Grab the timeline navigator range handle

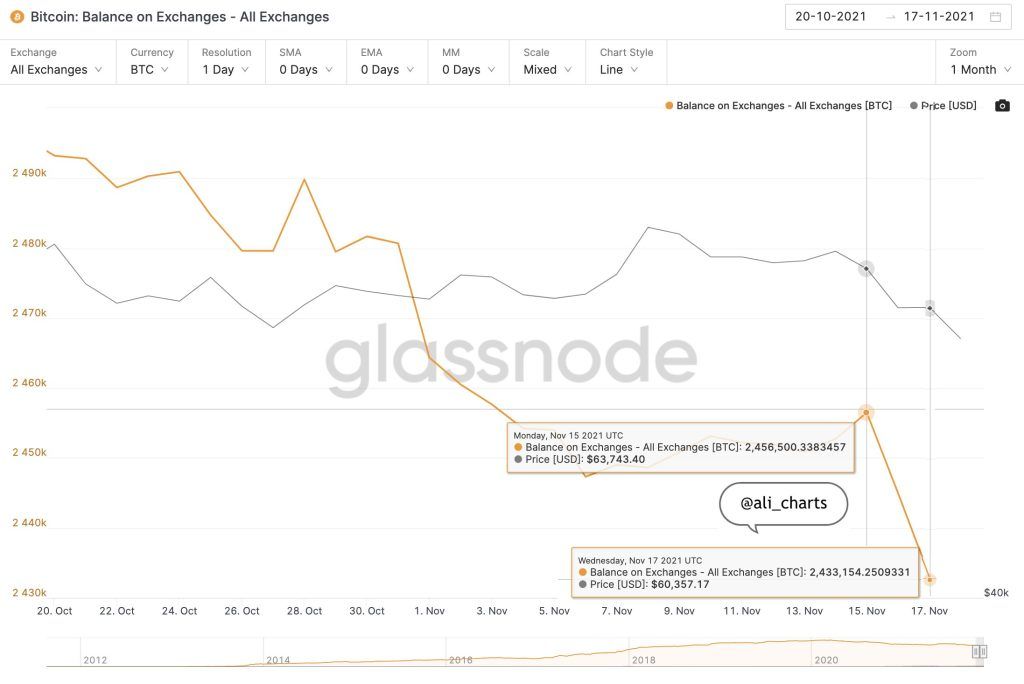979,652
